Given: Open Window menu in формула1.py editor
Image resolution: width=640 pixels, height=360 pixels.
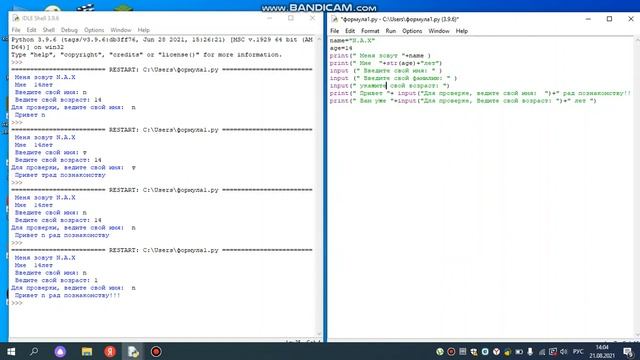Looking at the screenshot, I should [439, 31].
